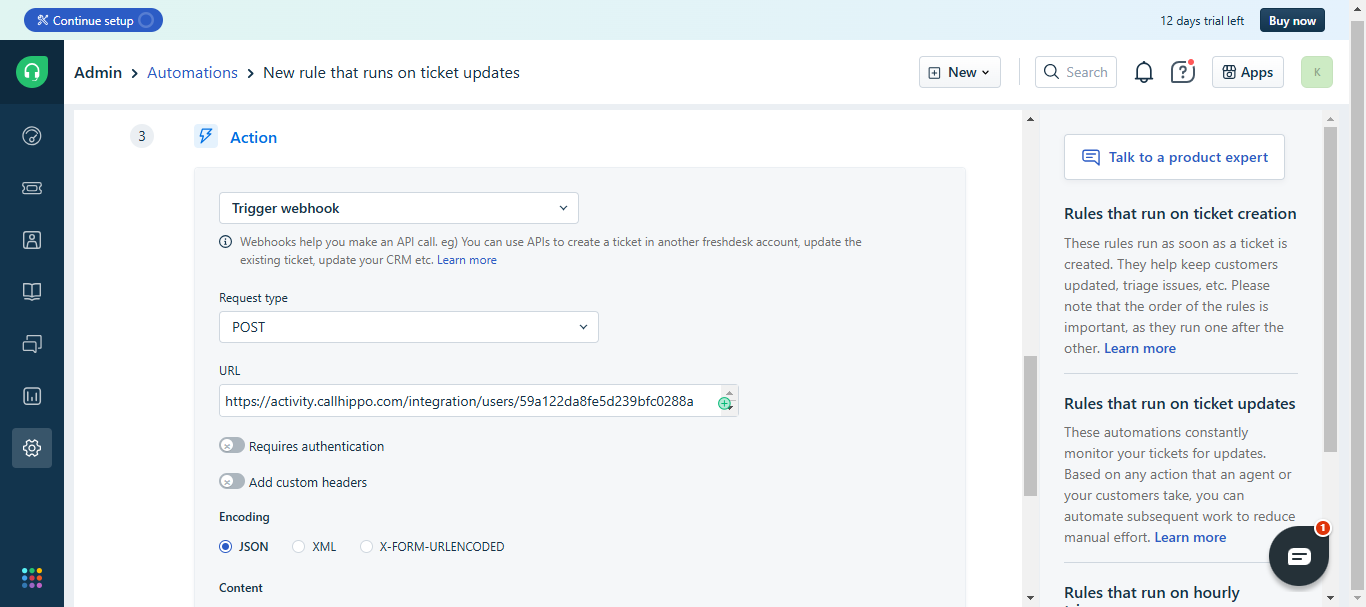Click the Request type label
Screen dimensions: 1366x607
(x=253, y=298)
